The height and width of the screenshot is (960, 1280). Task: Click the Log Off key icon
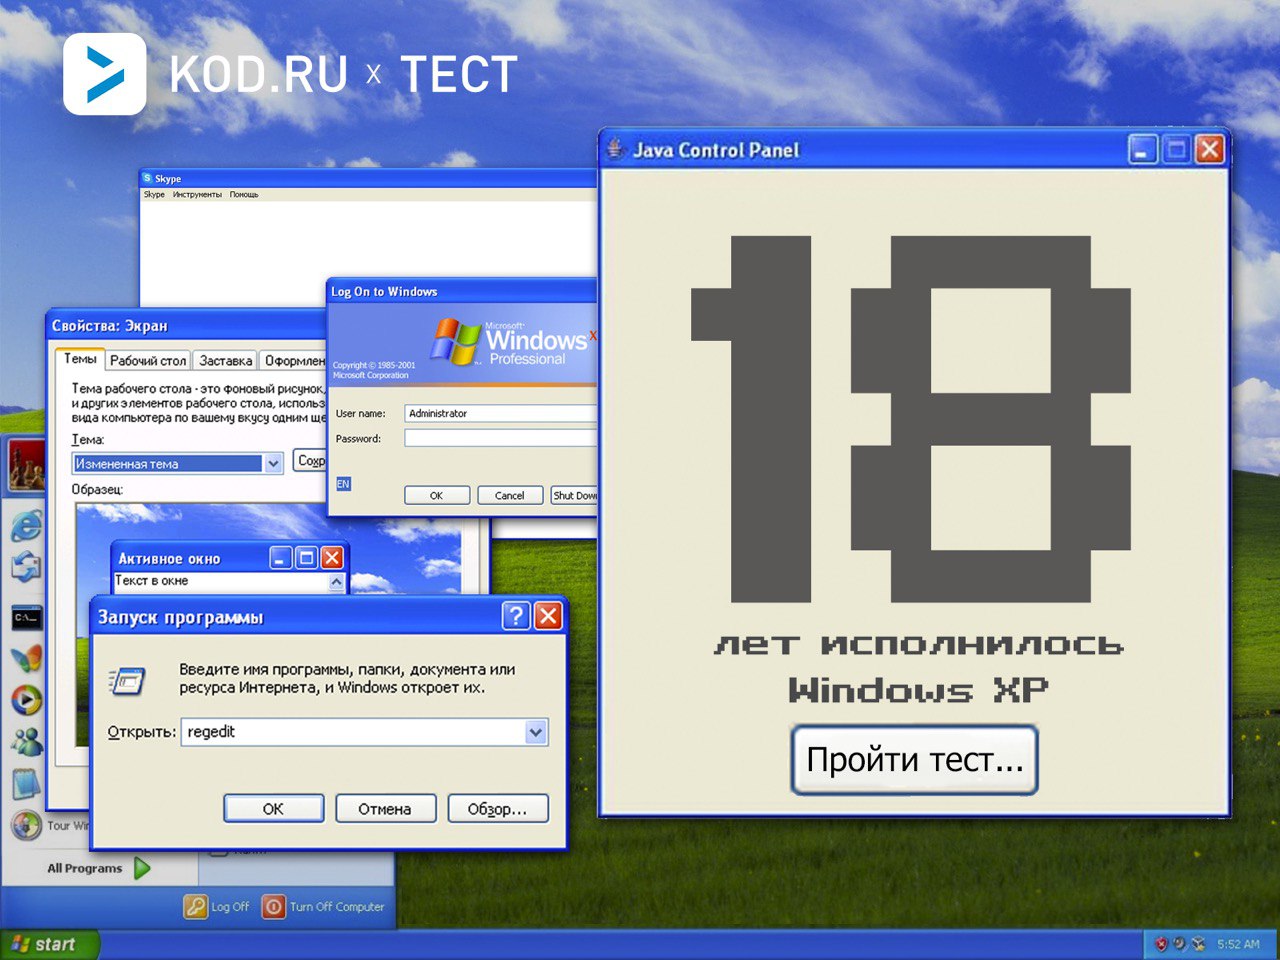point(195,907)
